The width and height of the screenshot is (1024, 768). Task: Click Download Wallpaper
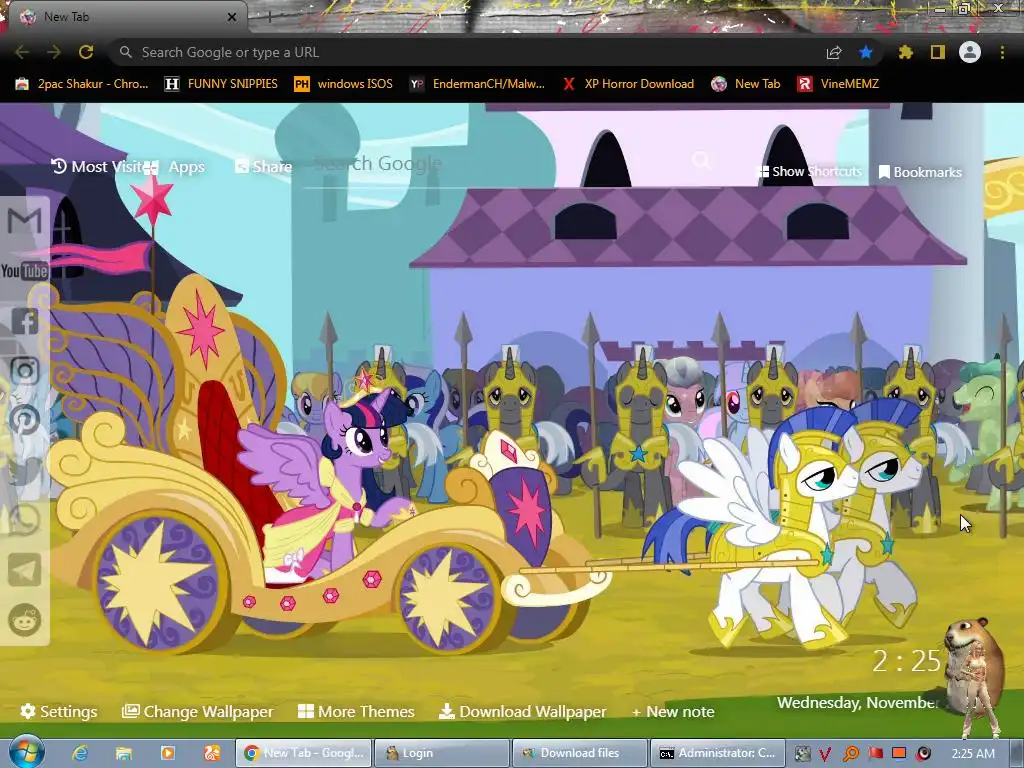coord(522,711)
